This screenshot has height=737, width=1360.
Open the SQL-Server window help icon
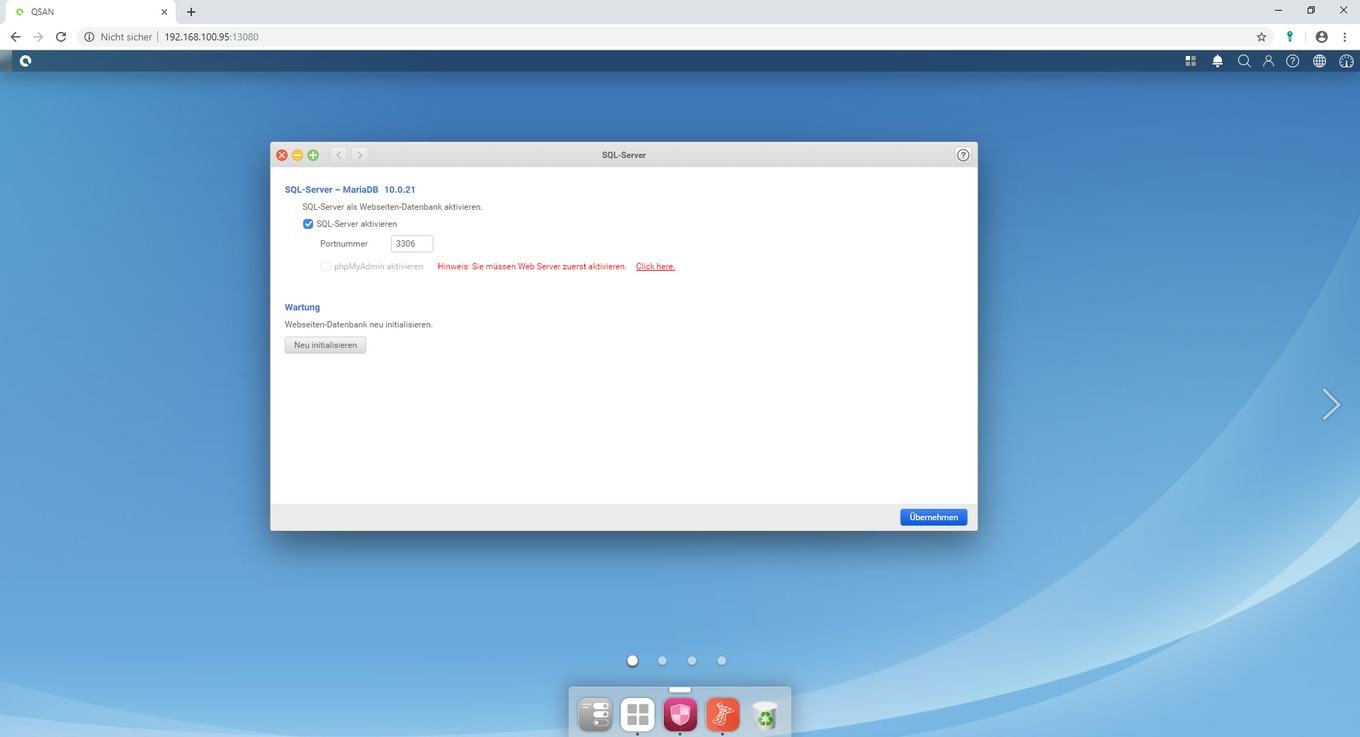click(963, 155)
